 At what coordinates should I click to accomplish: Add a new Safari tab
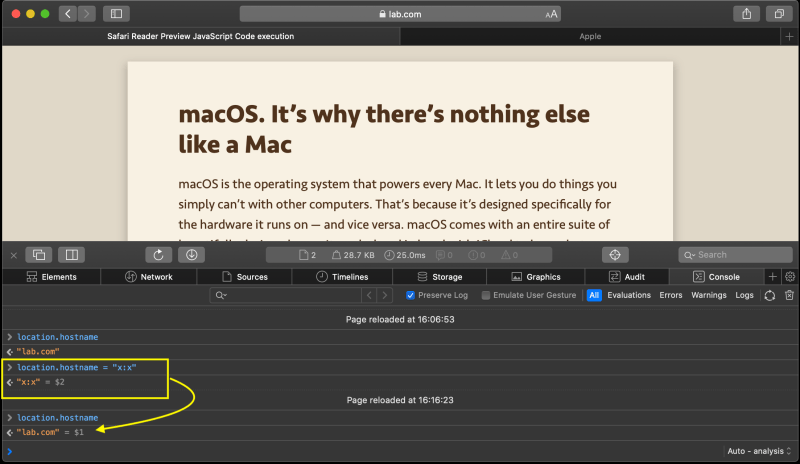point(789,36)
